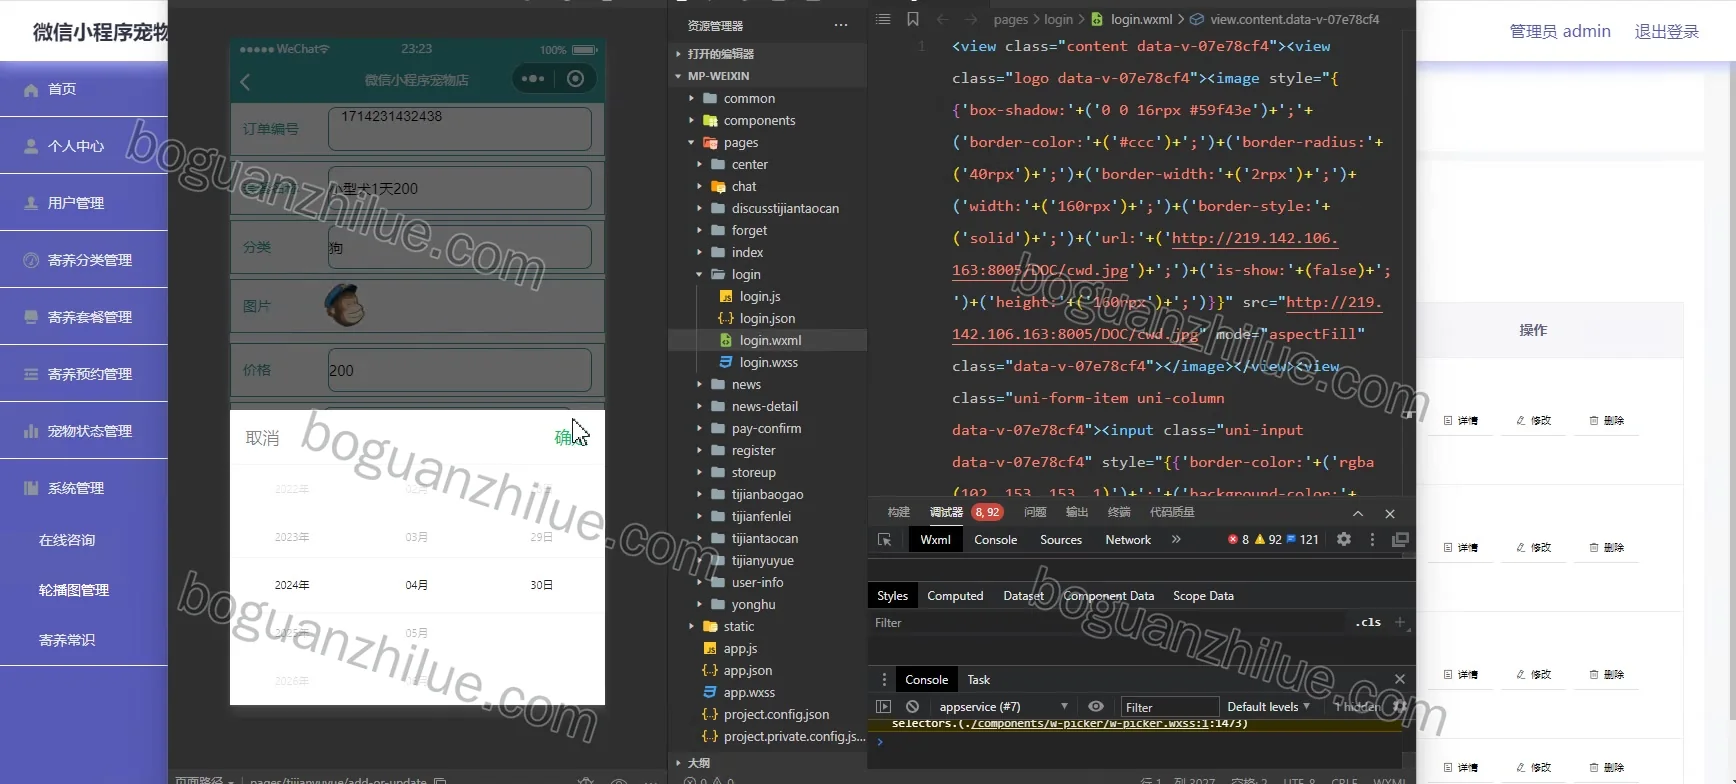Go back with the editor's left arrow icon
This screenshot has height=784, width=1736.
click(942, 19)
